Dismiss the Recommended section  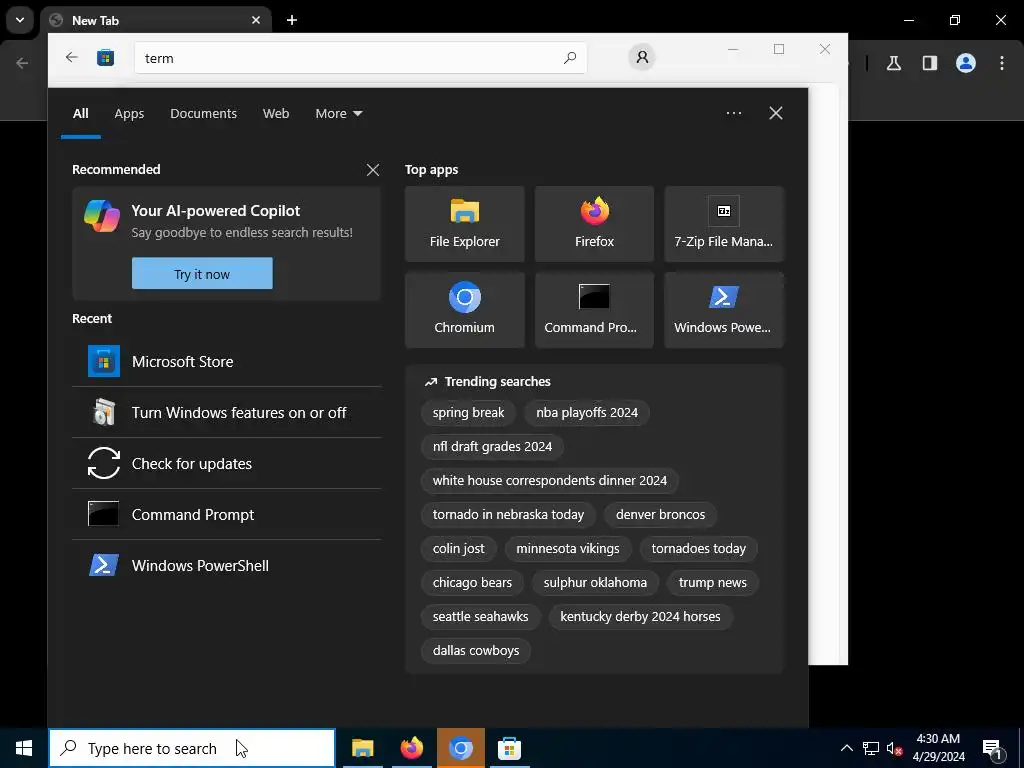pos(373,170)
